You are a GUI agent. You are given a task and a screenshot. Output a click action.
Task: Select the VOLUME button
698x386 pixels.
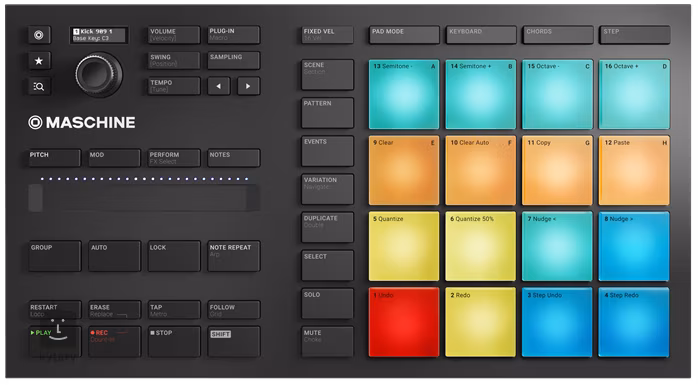point(174,35)
